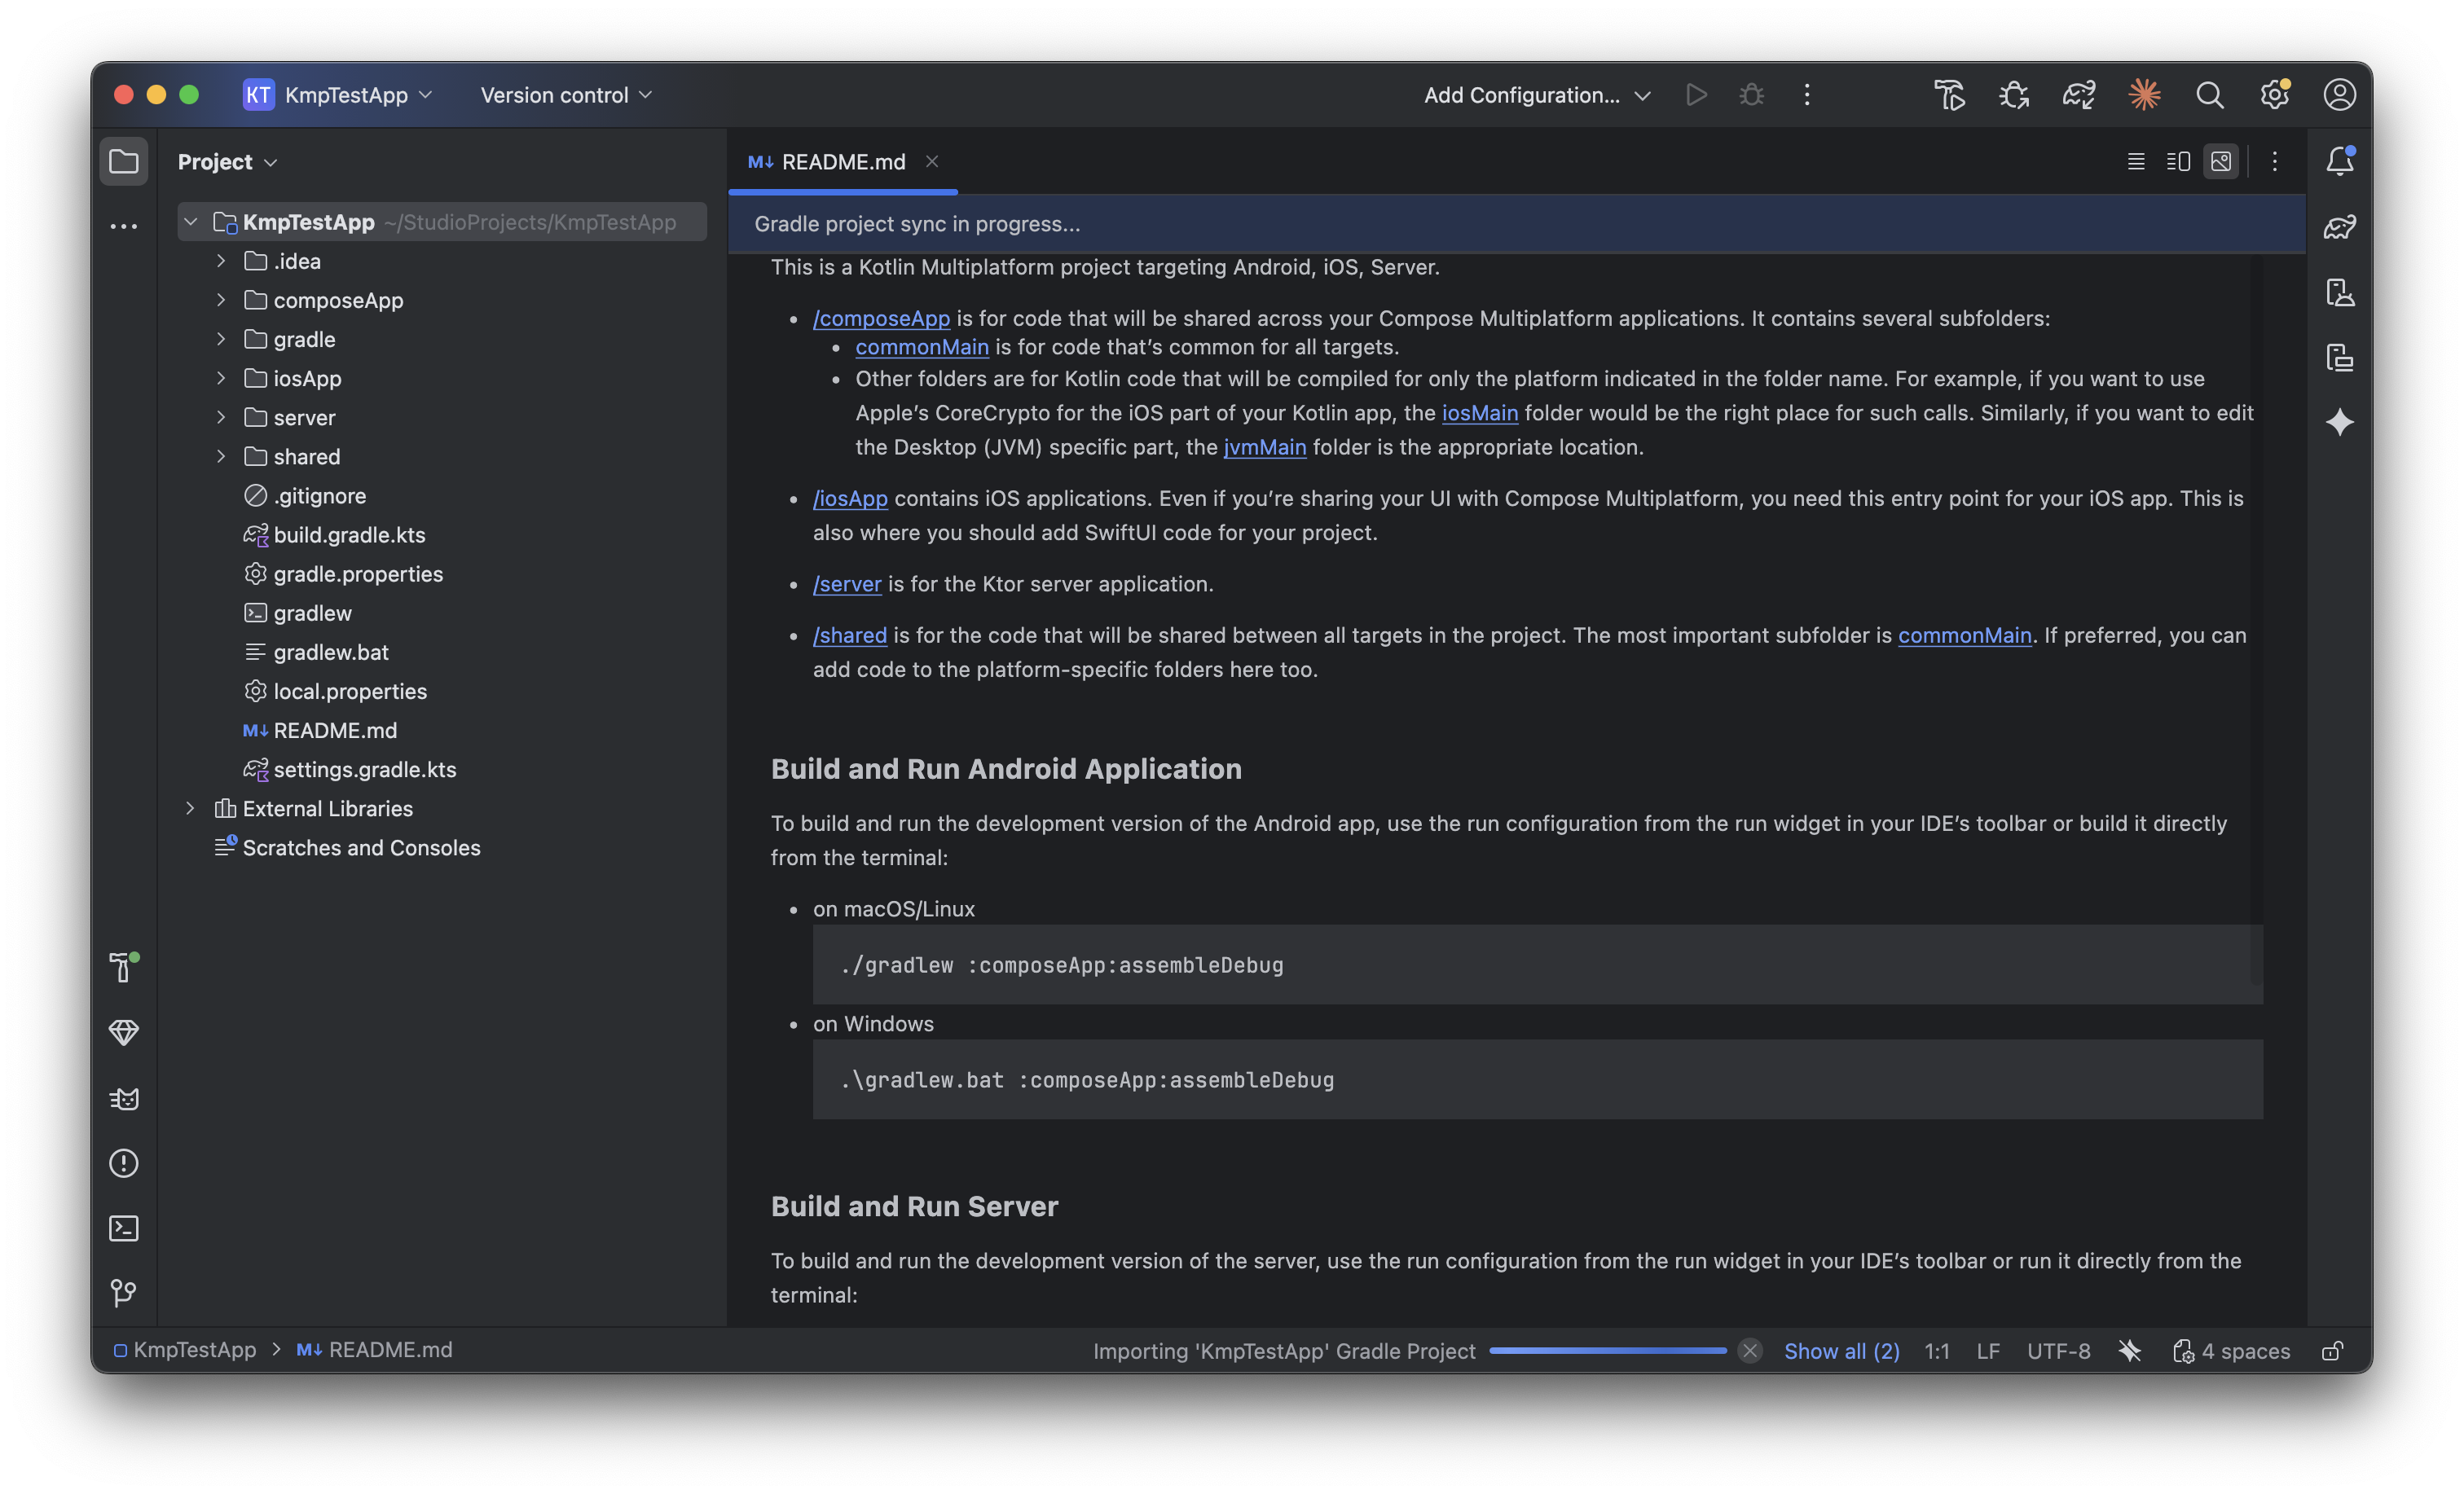Viewport: 2464px width, 1494px height.
Task: Open the Logcat tool window
Action: click(x=123, y=1099)
